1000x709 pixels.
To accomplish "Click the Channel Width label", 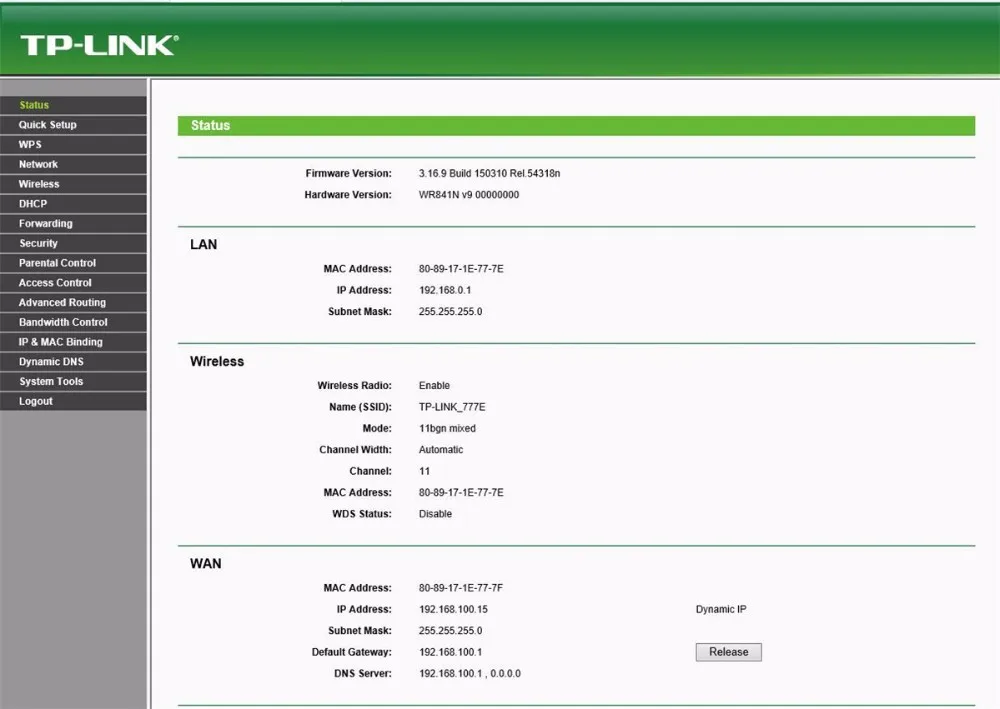I will click(355, 450).
